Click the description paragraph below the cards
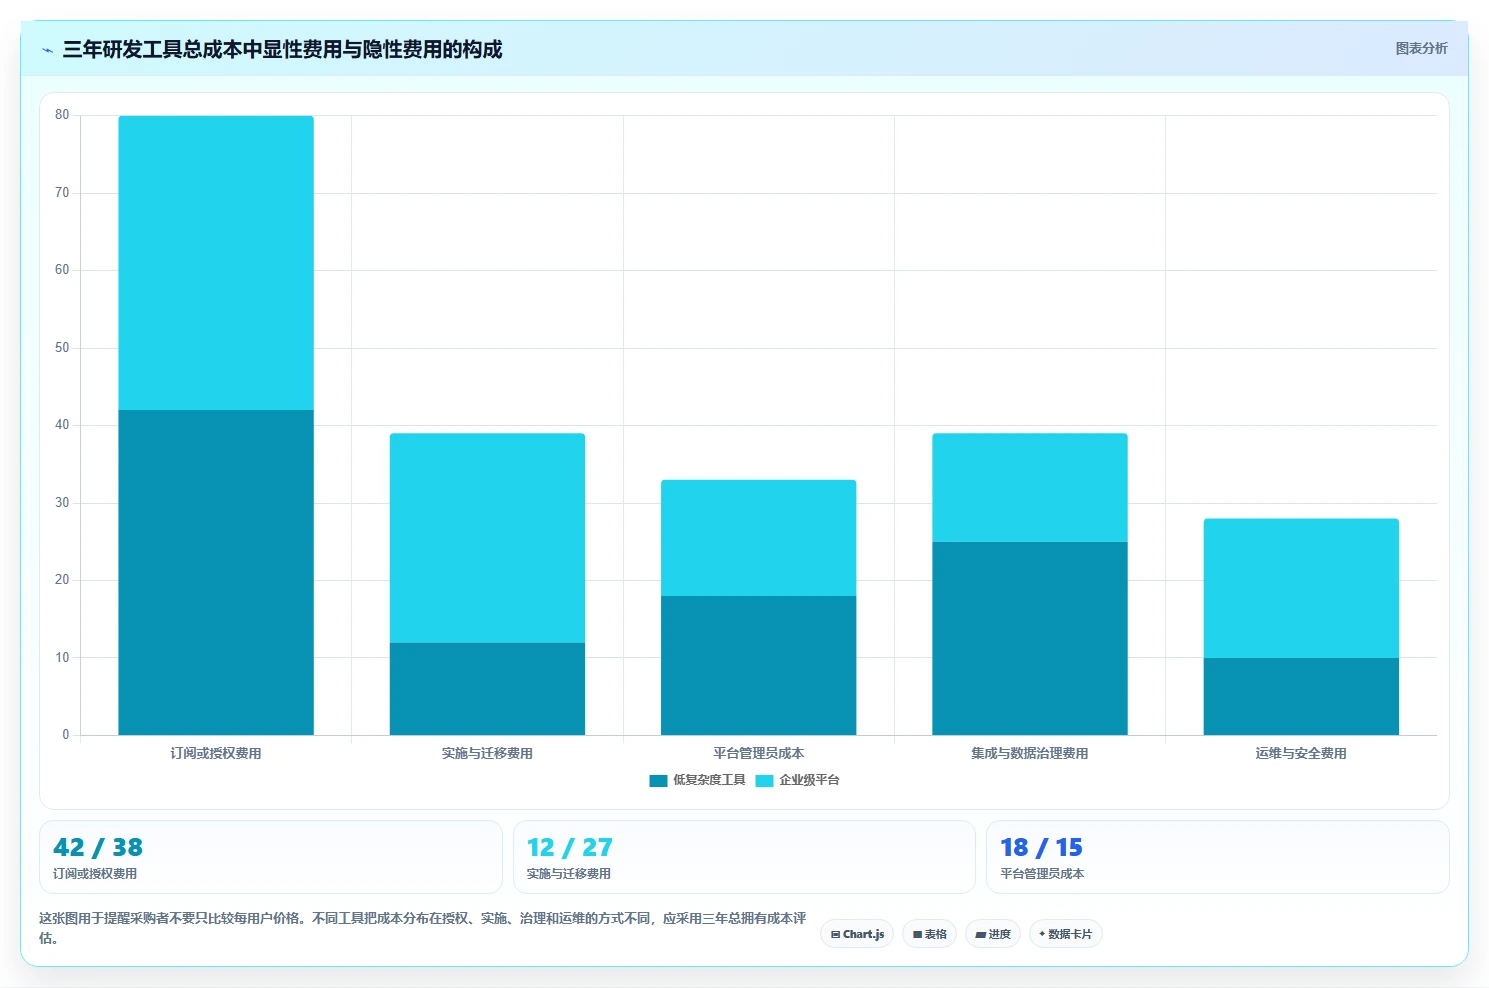Screen dimensions: 1489x988 tap(423, 928)
